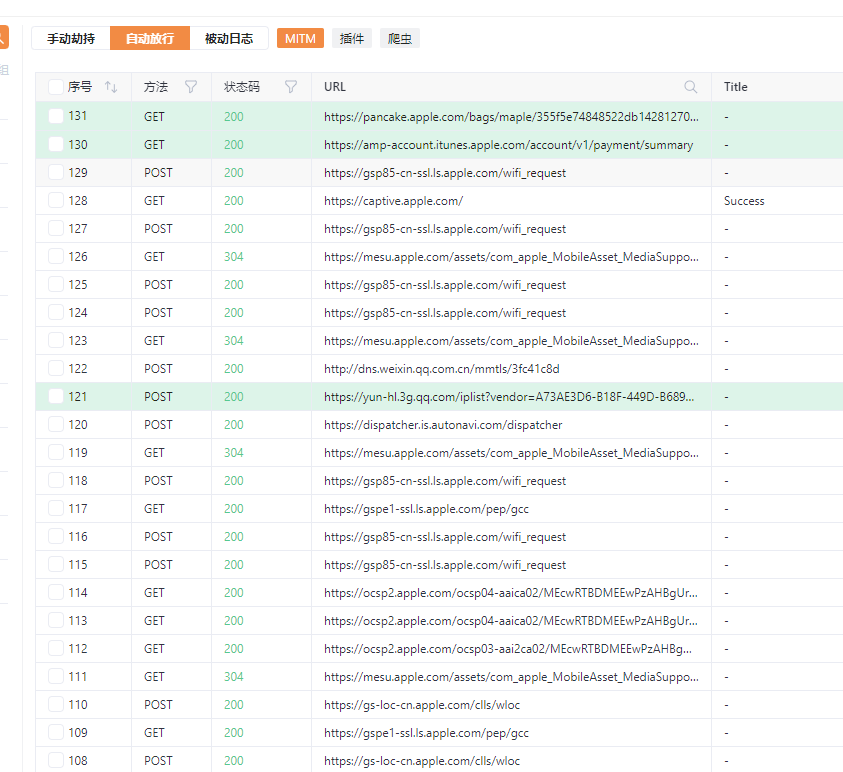Select the POST method cell in row 122
843x772 pixels.
point(158,368)
